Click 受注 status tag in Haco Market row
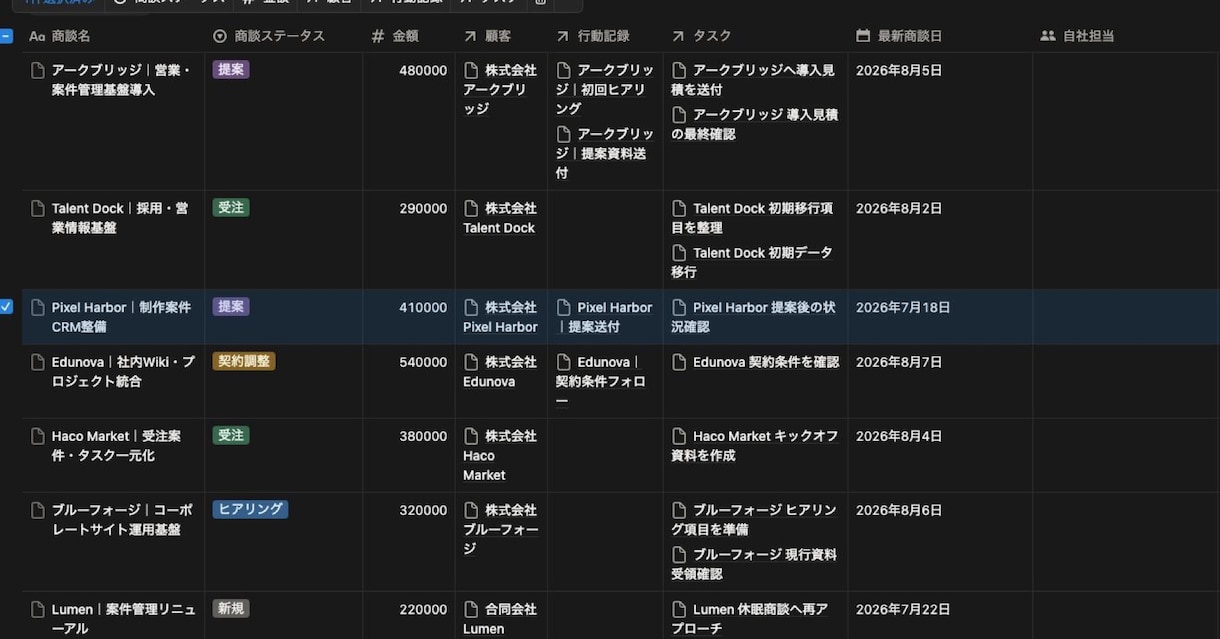Screen dimensions: 1220x639 (x=231, y=436)
